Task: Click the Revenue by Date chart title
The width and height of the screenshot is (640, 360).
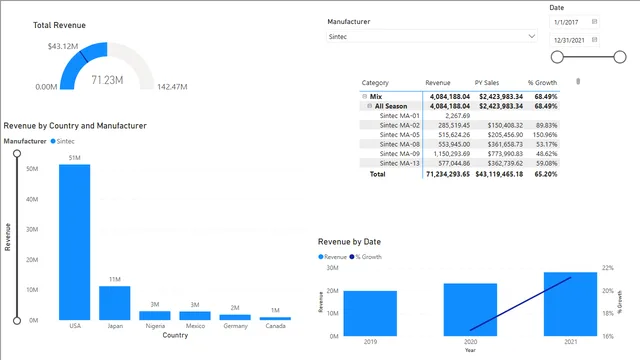Action: pos(349,242)
